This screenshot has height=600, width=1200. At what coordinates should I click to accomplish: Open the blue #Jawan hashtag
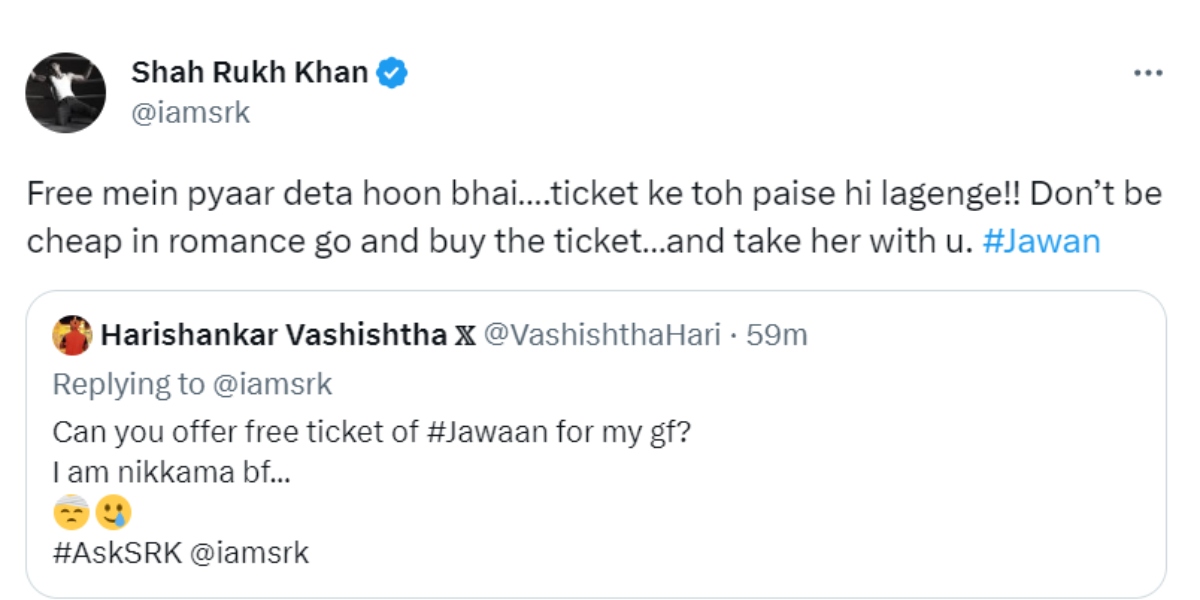pyautogui.click(x=1041, y=243)
